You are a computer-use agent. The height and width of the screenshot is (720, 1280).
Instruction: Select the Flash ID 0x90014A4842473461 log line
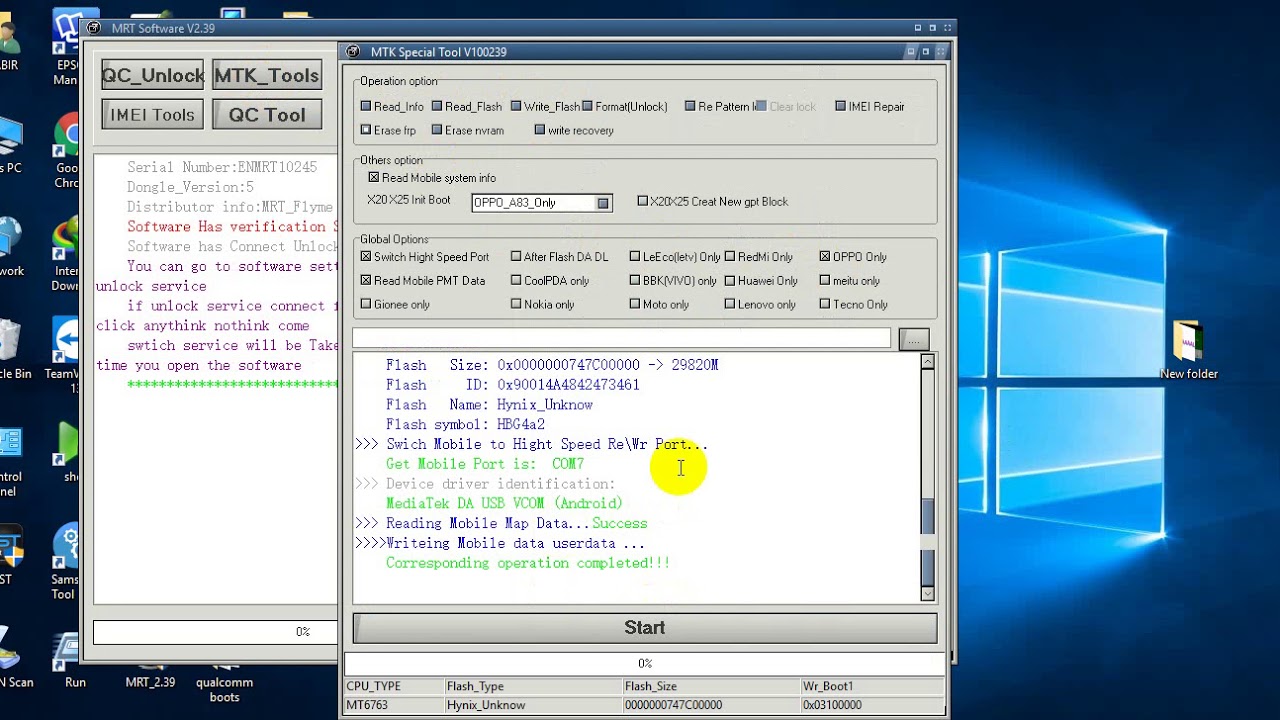[513, 385]
